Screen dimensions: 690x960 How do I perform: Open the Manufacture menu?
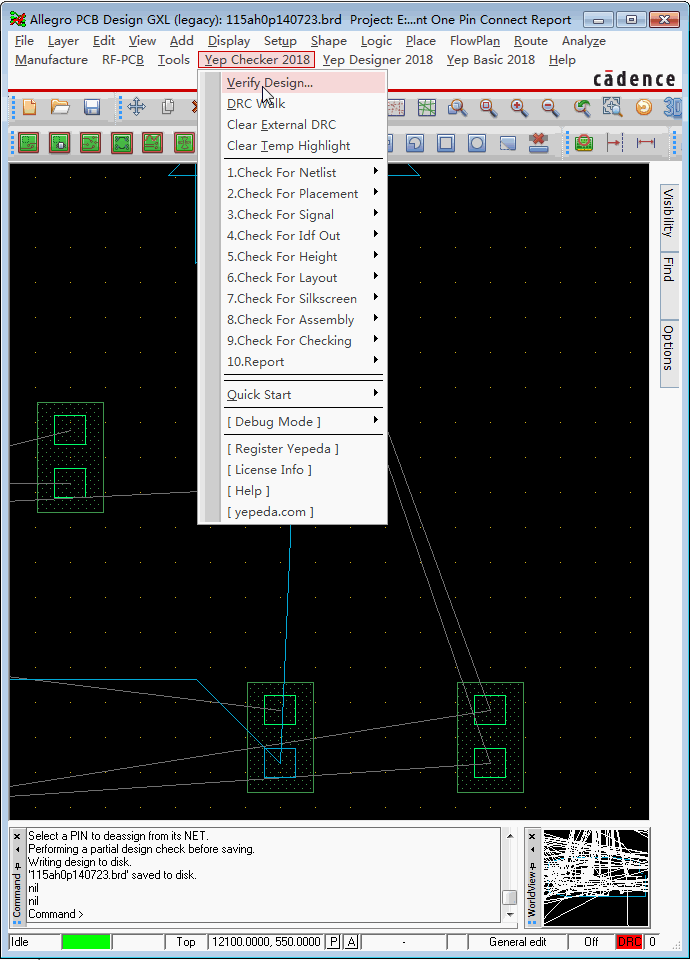coord(51,60)
